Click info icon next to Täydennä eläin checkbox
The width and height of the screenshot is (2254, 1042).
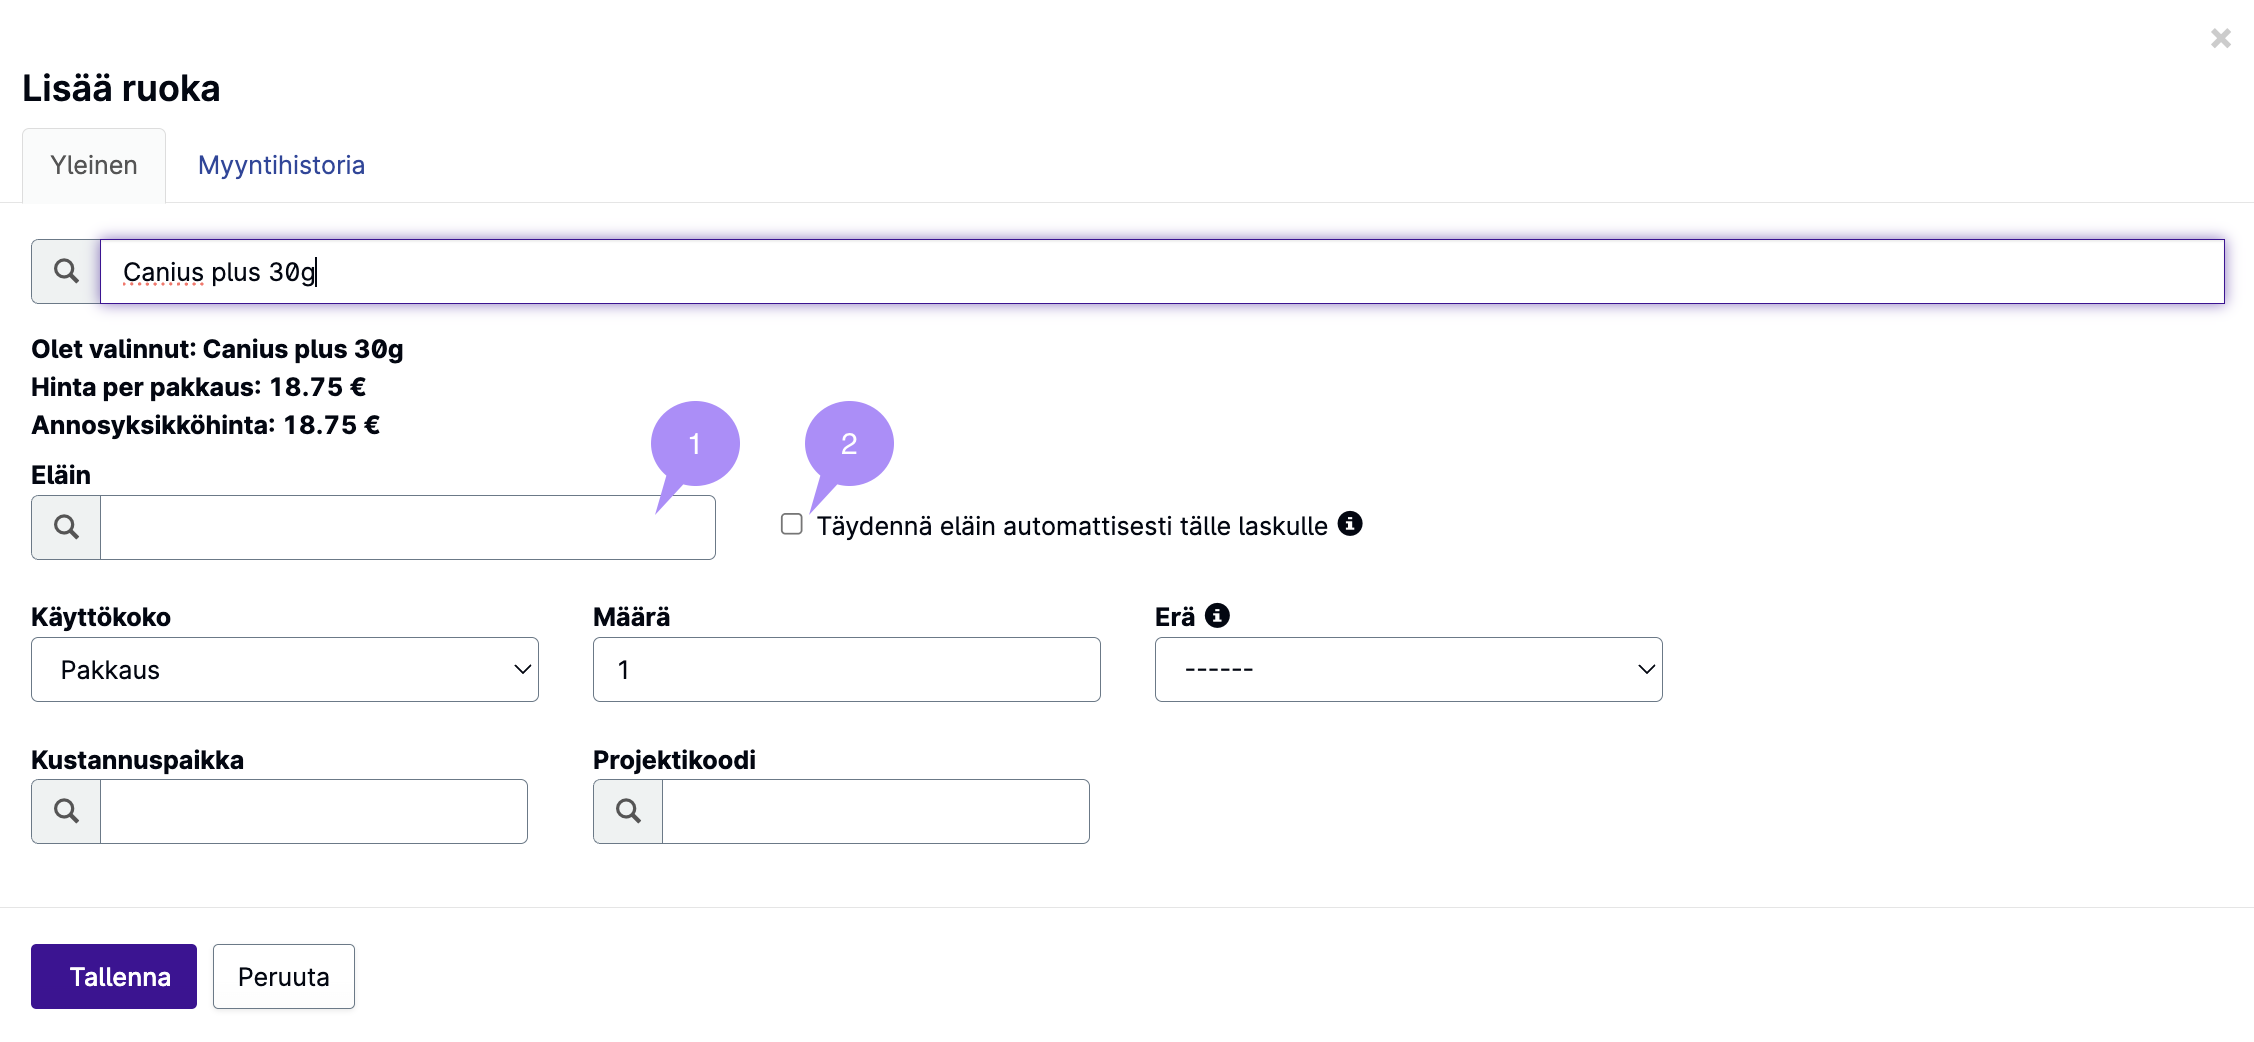1350,524
